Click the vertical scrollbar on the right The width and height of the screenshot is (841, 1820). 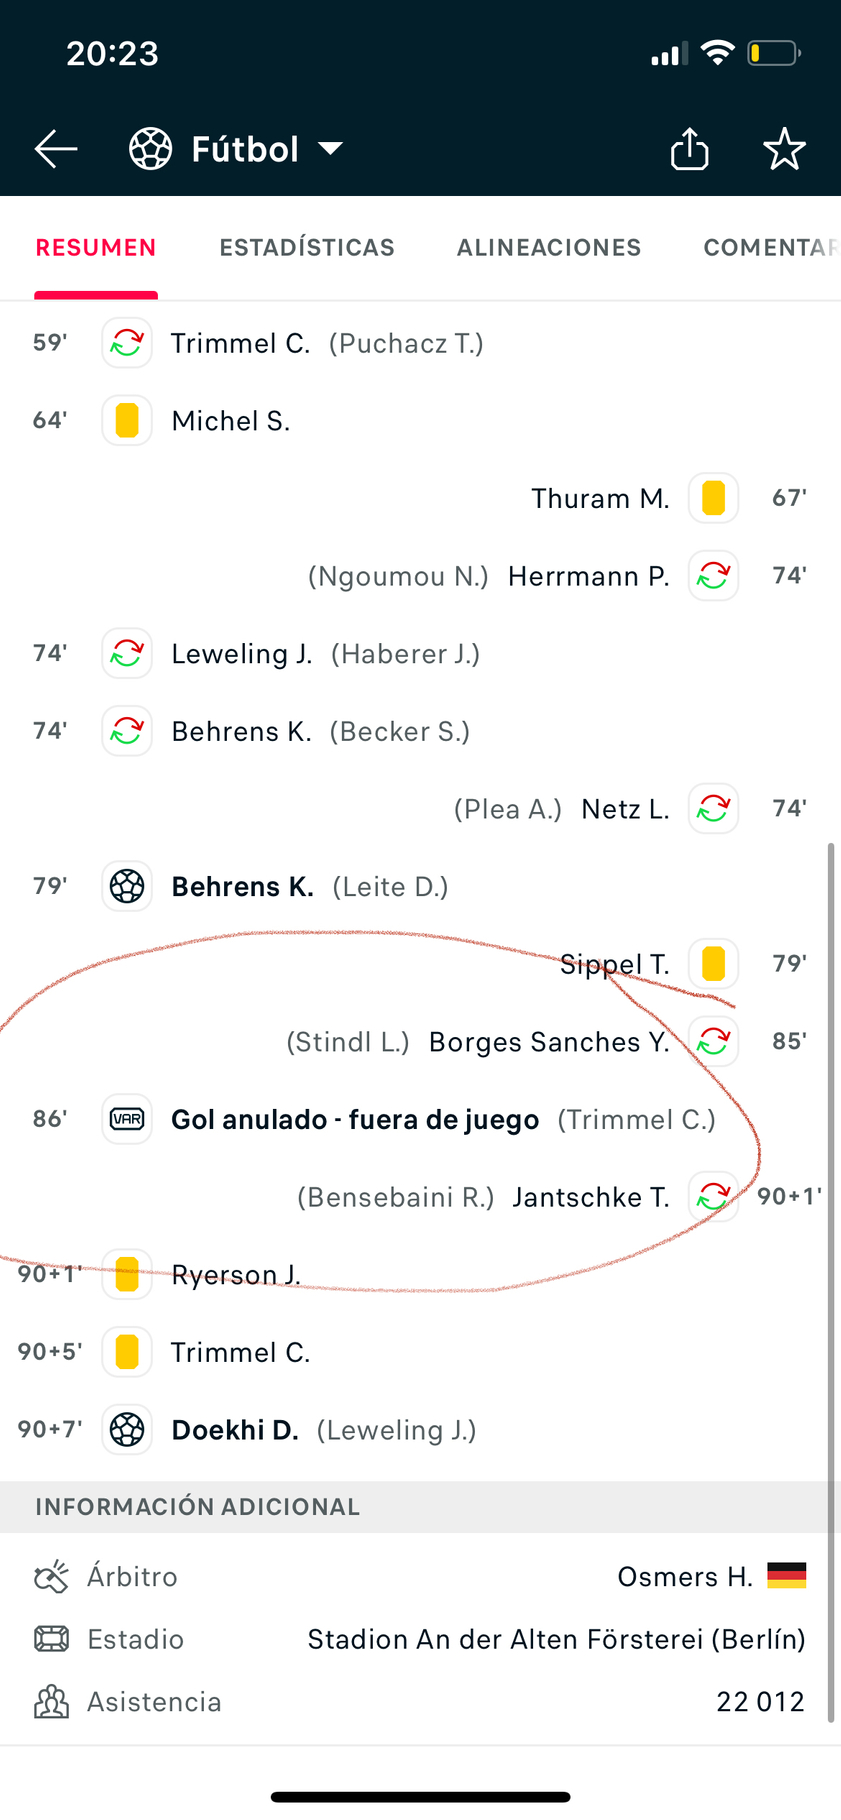(x=831, y=1282)
